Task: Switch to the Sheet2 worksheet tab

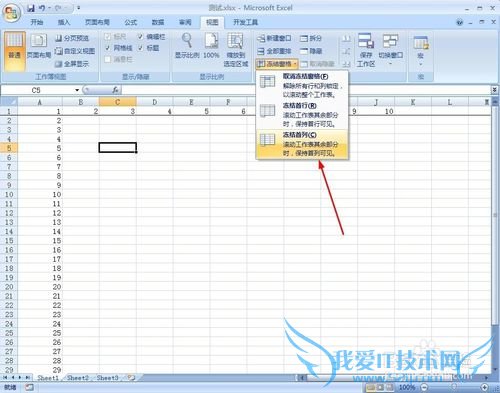Action: pyautogui.click(x=78, y=378)
